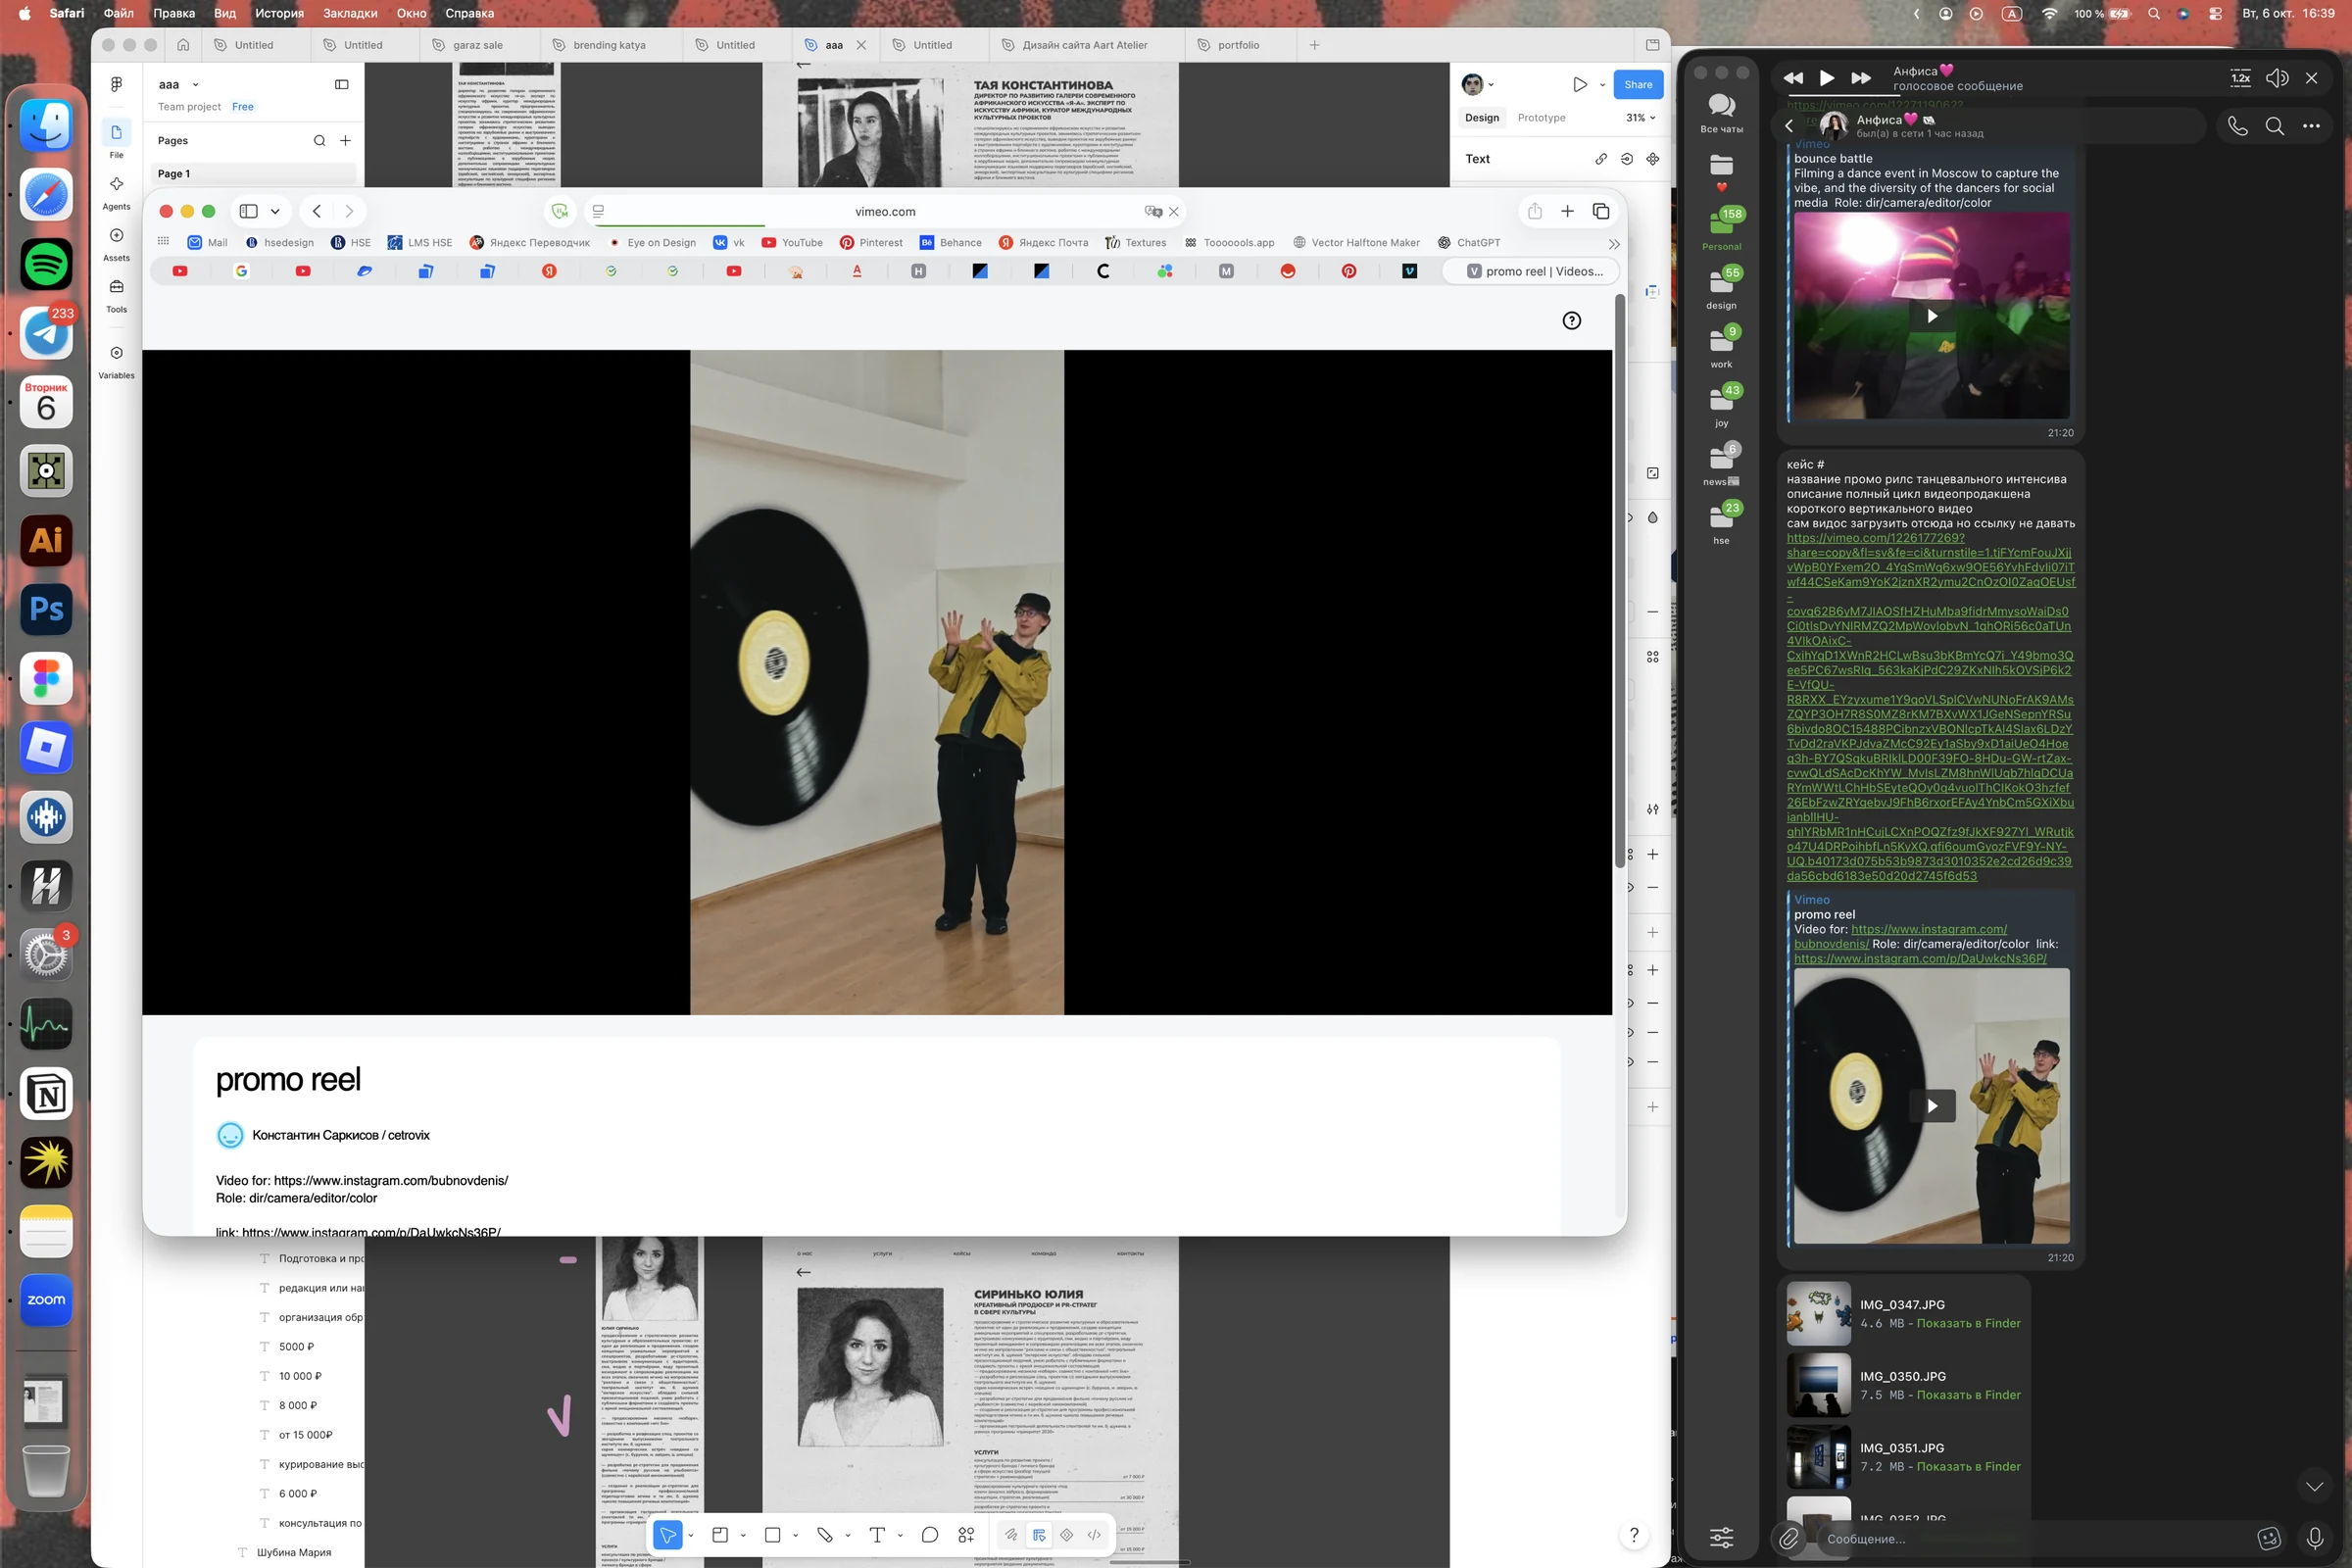Add a new page in Figma
The width and height of the screenshot is (2352, 1568).
[x=345, y=141]
